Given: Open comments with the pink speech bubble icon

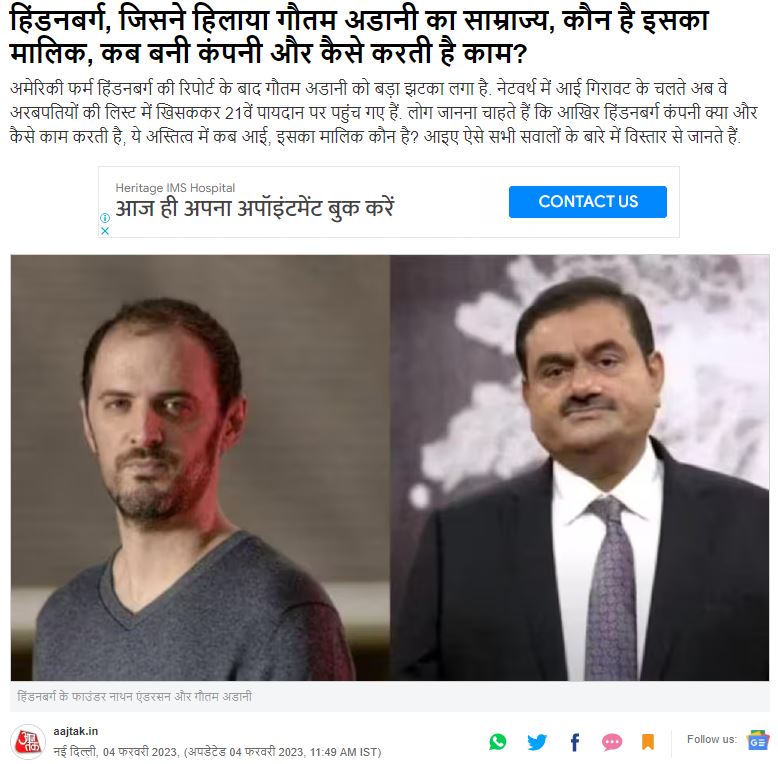Looking at the screenshot, I should coord(612,742).
